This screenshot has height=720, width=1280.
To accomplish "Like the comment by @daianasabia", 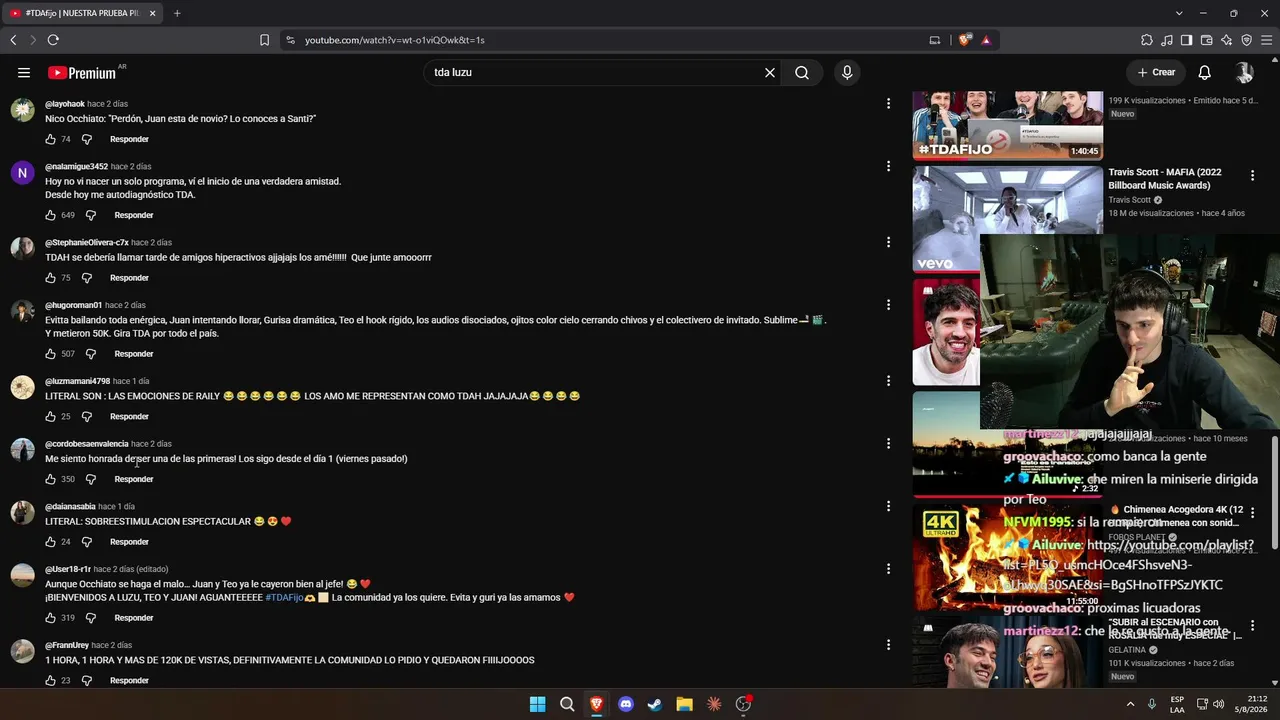I will pyautogui.click(x=51, y=542).
